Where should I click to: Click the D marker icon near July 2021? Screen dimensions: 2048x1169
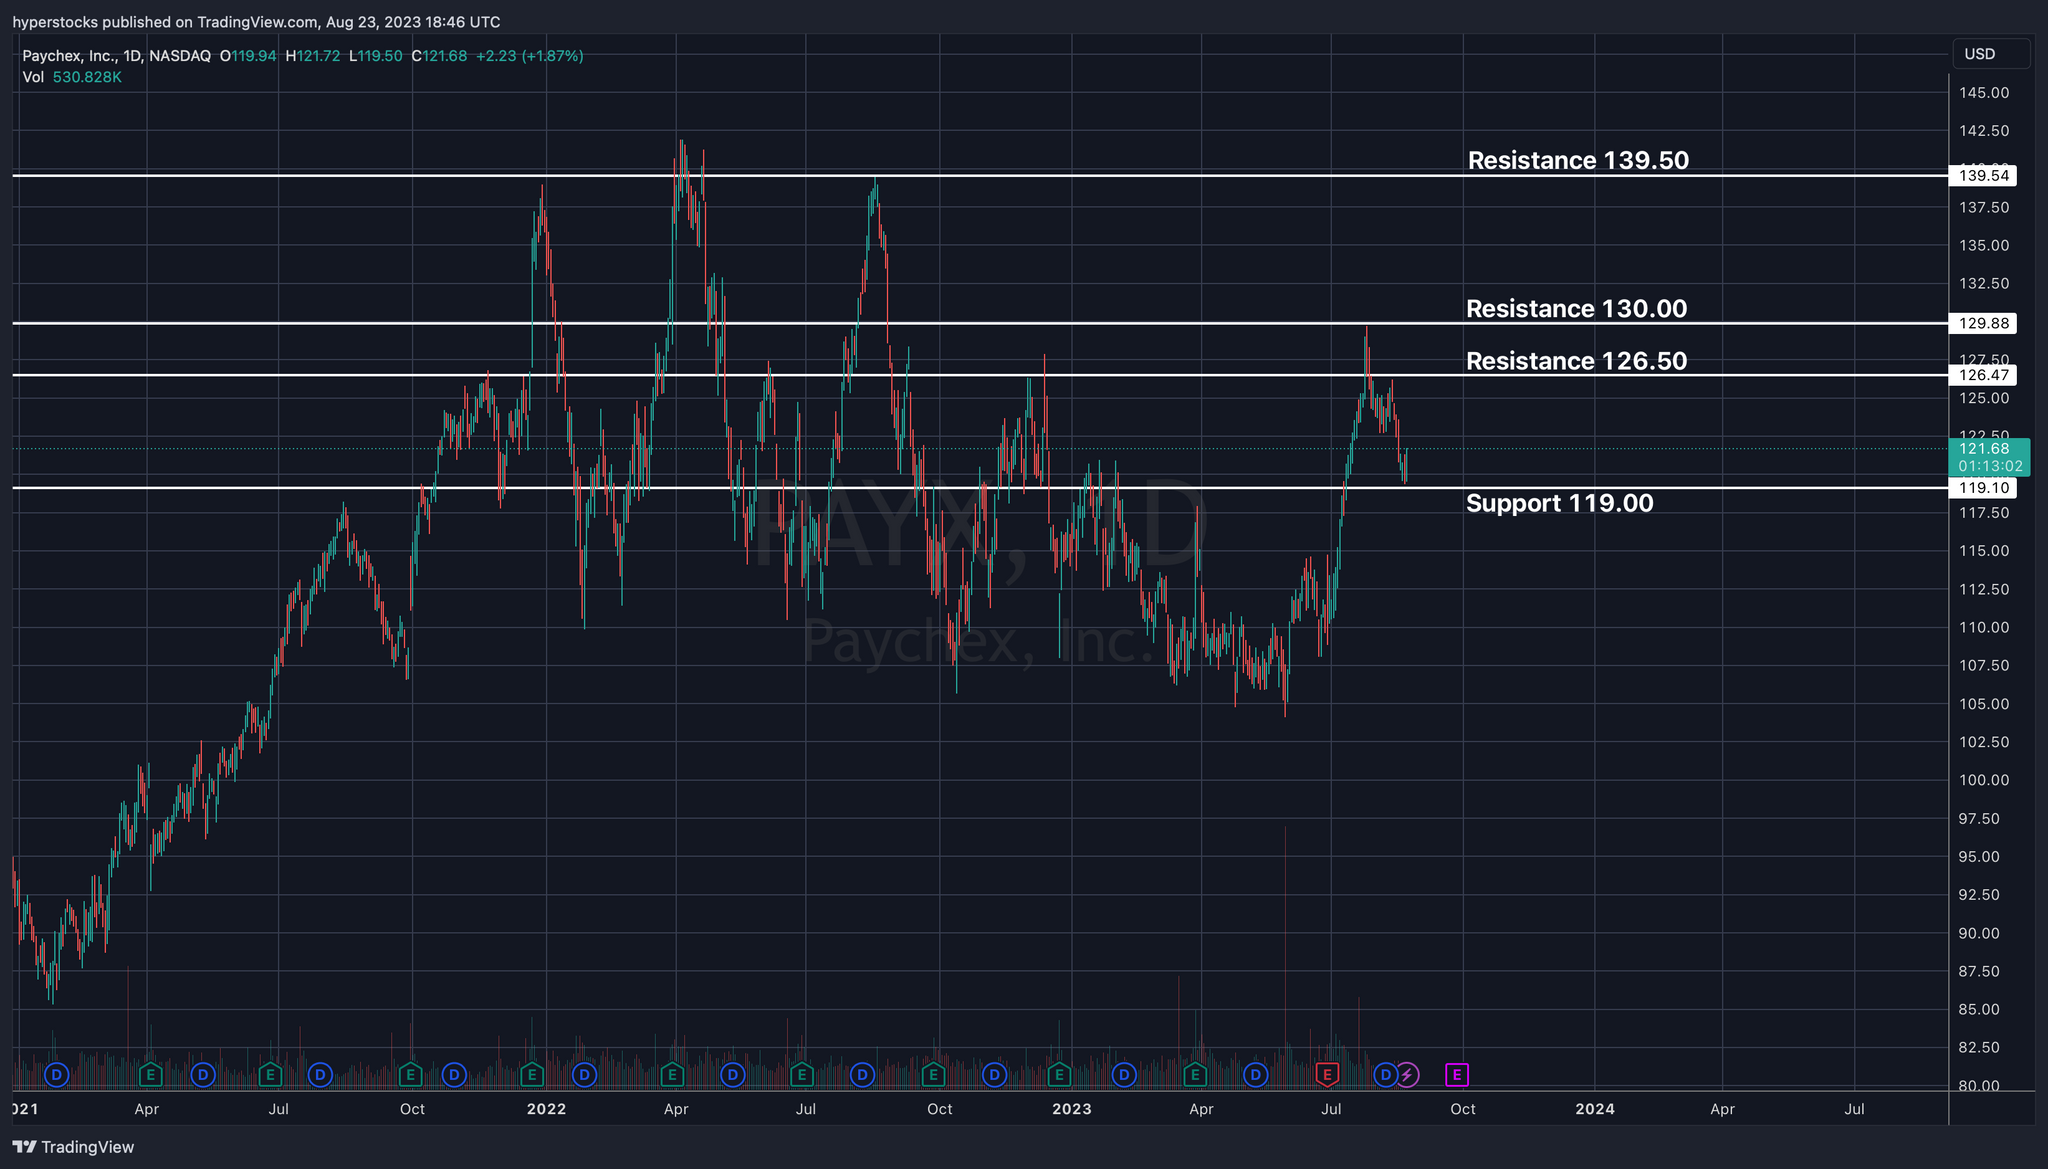(319, 1075)
